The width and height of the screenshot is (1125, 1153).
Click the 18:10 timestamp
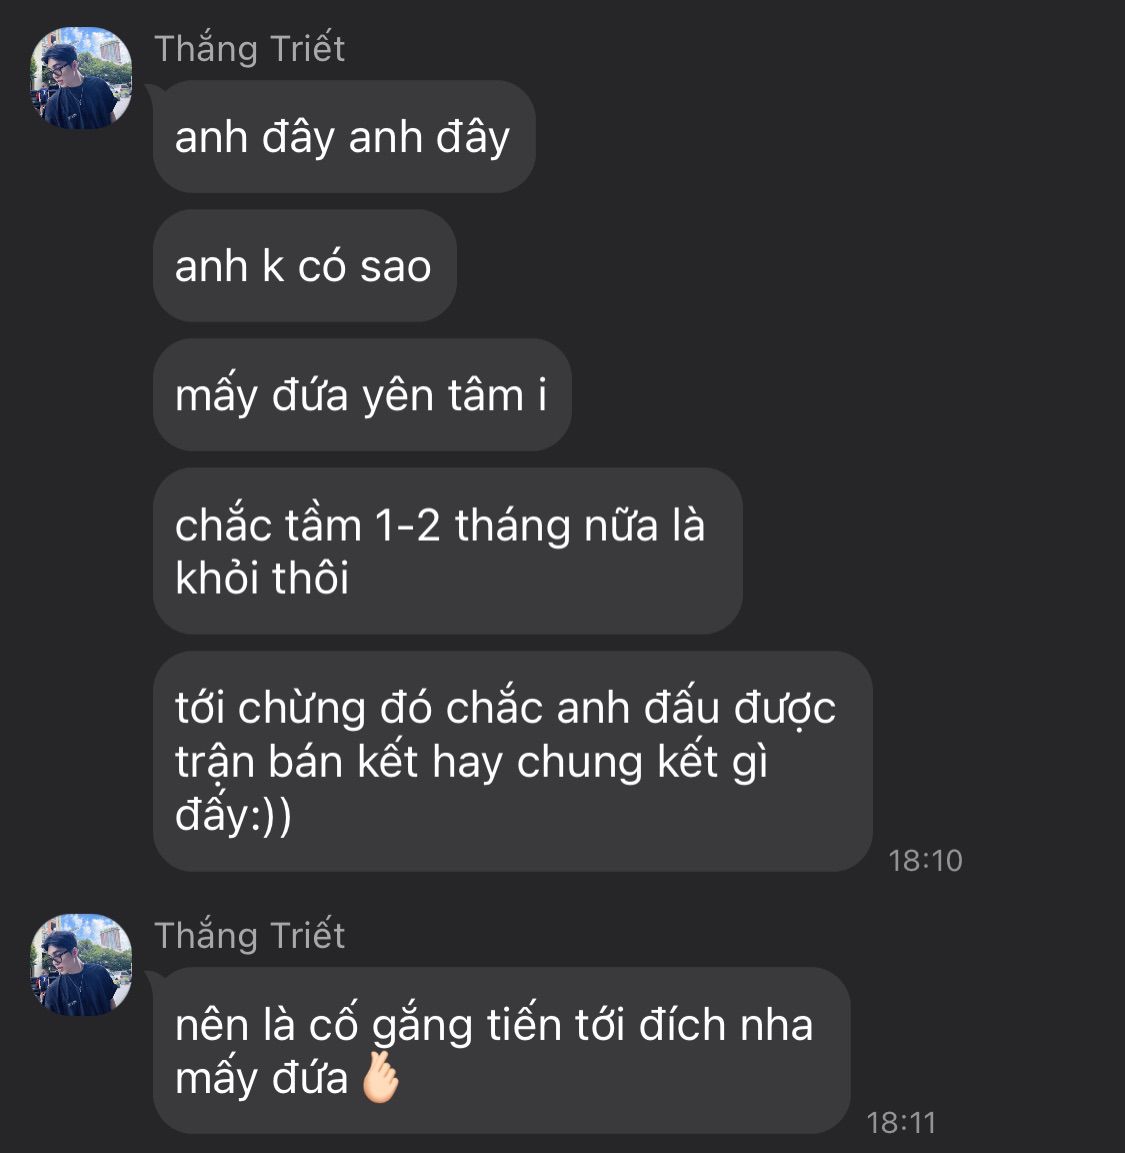(x=925, y=860)
